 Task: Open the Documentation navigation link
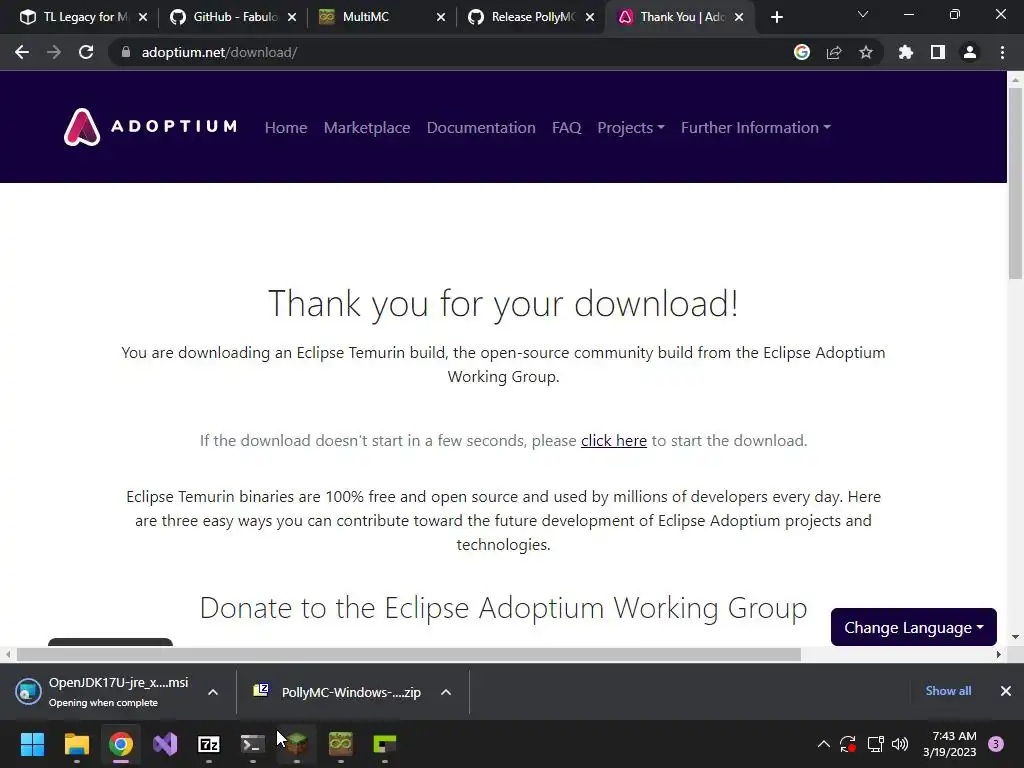[481, 127]
